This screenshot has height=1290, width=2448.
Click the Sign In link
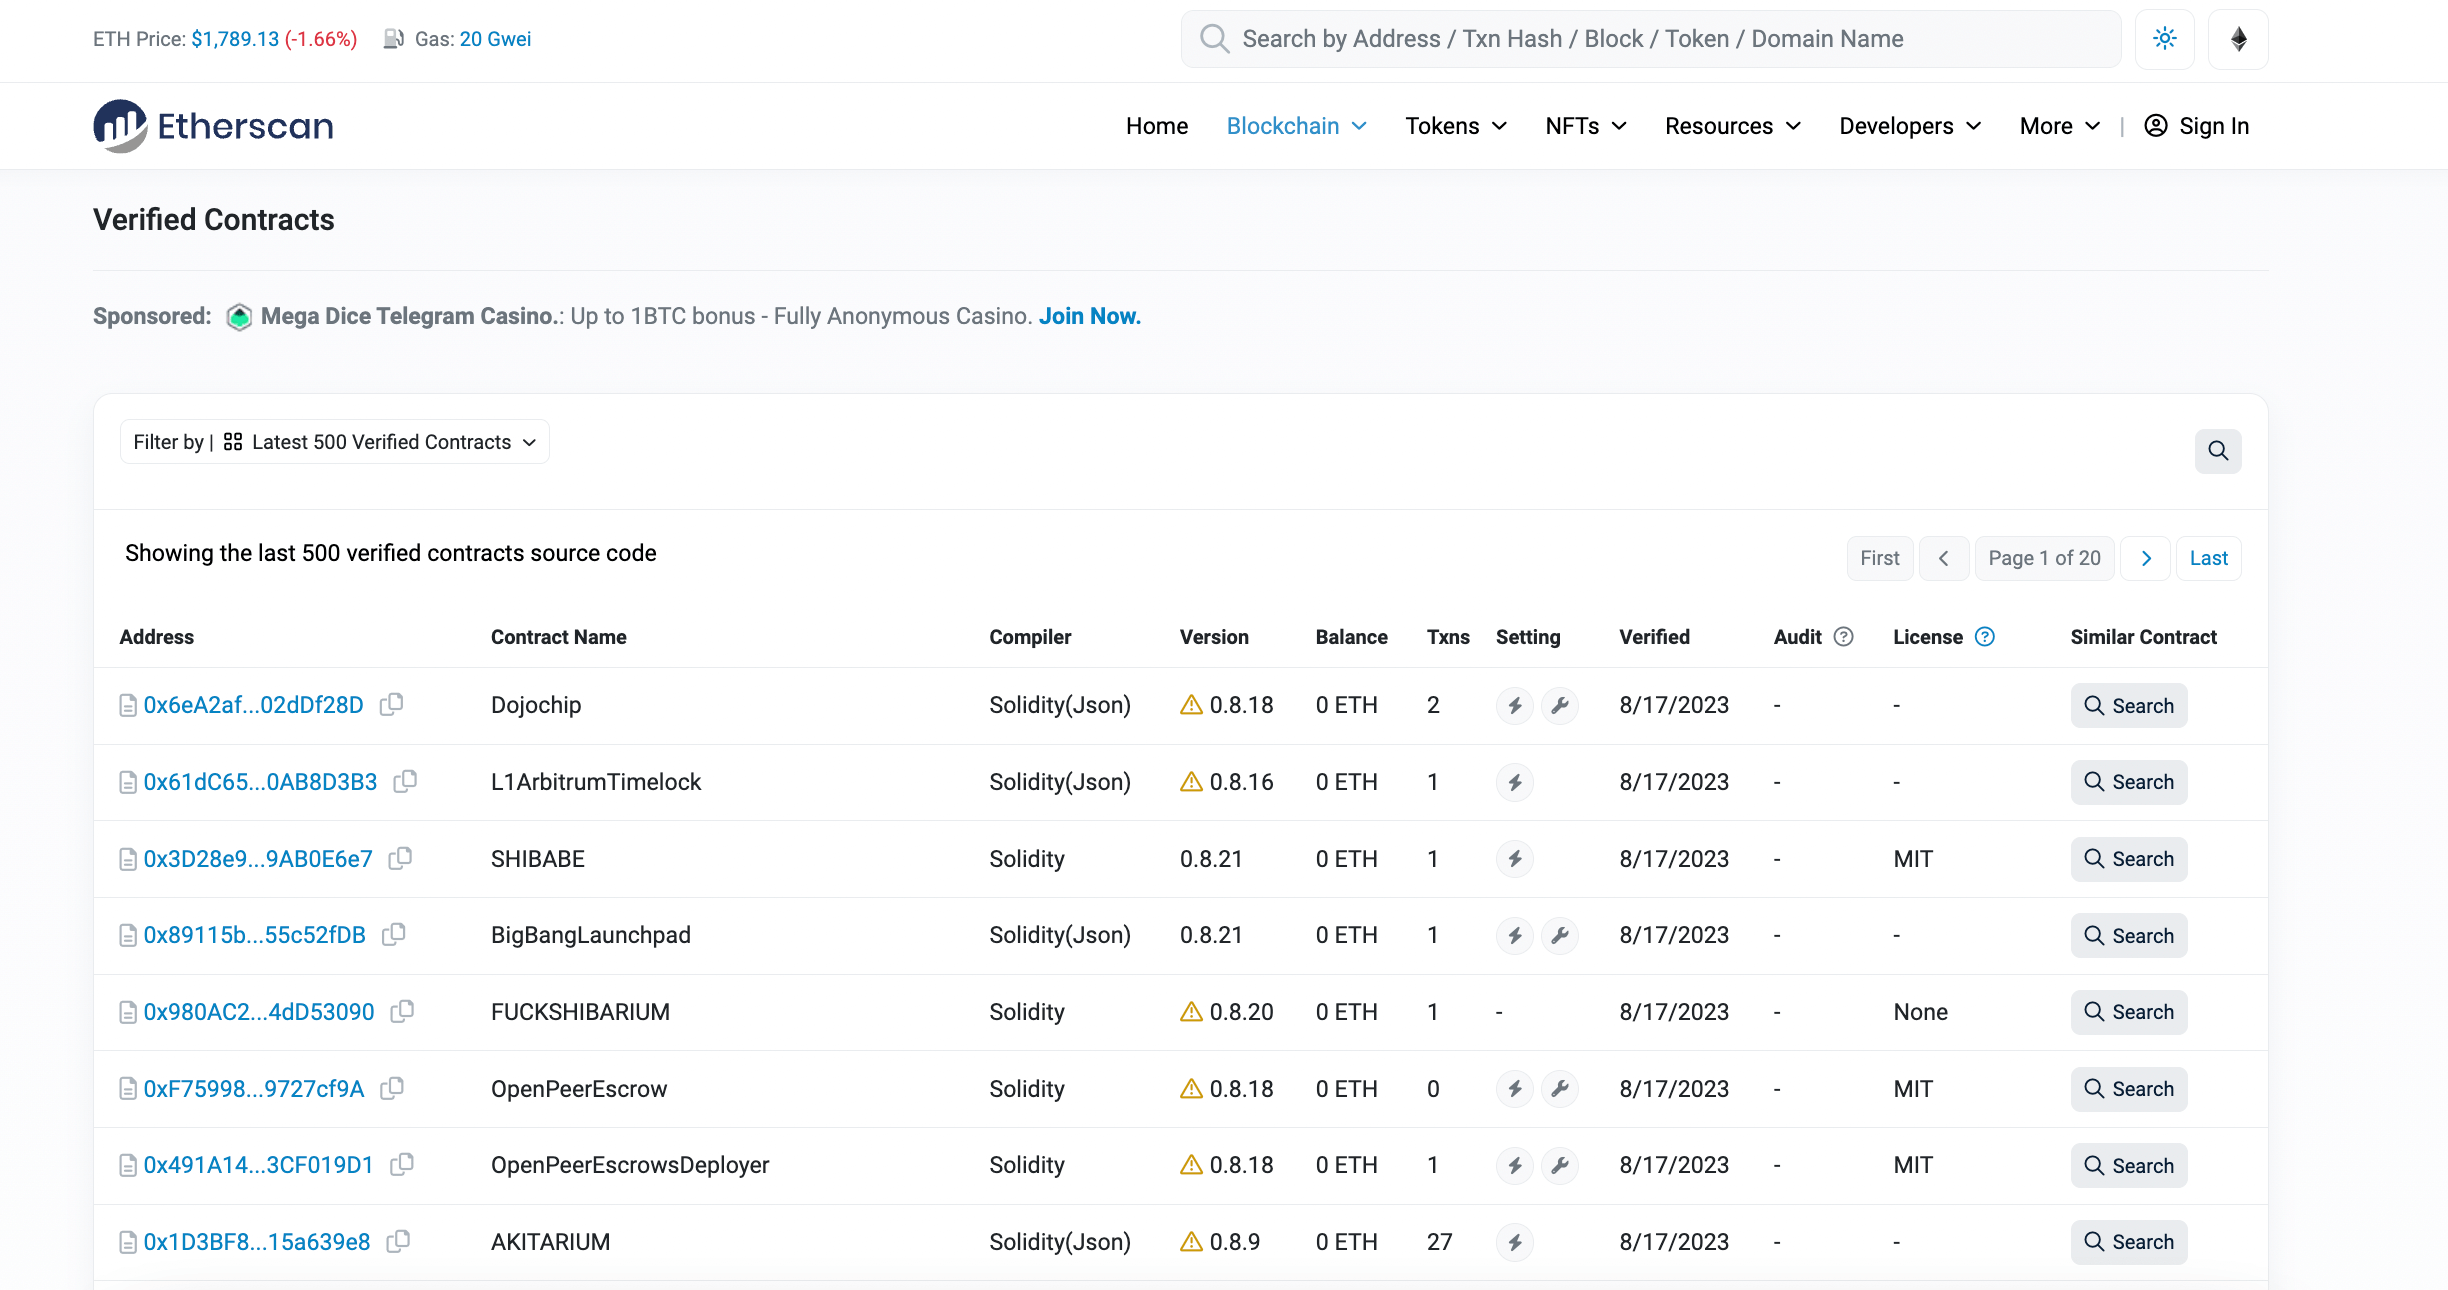tap(2197, 126)
